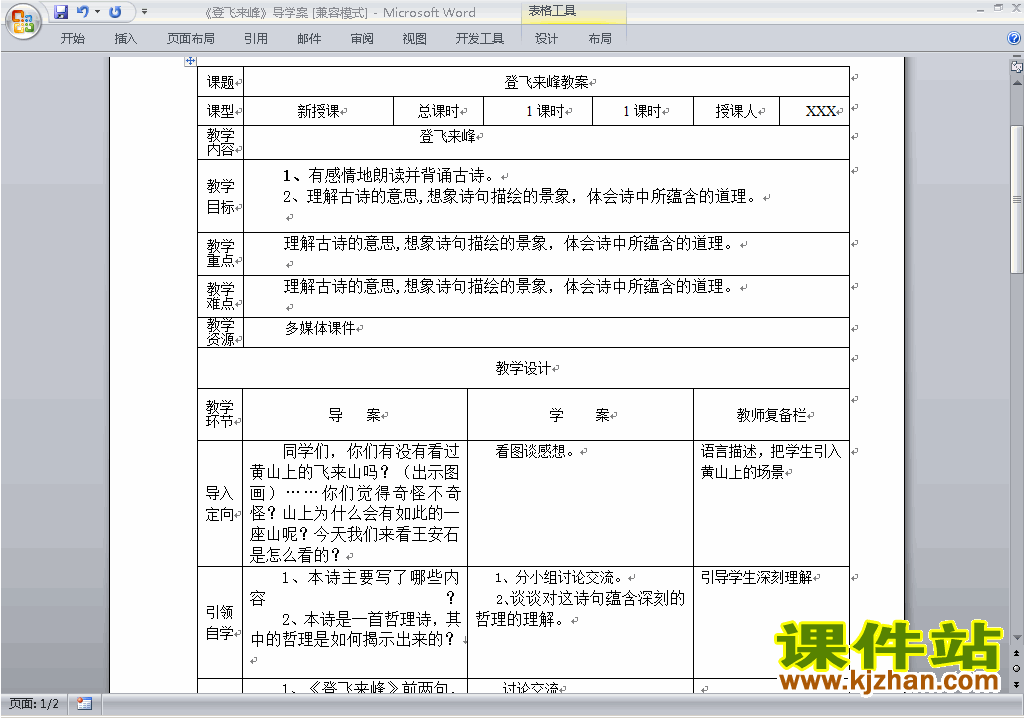
Task: Click the 多媒体课件 text
Action: (x=320, y=328)
